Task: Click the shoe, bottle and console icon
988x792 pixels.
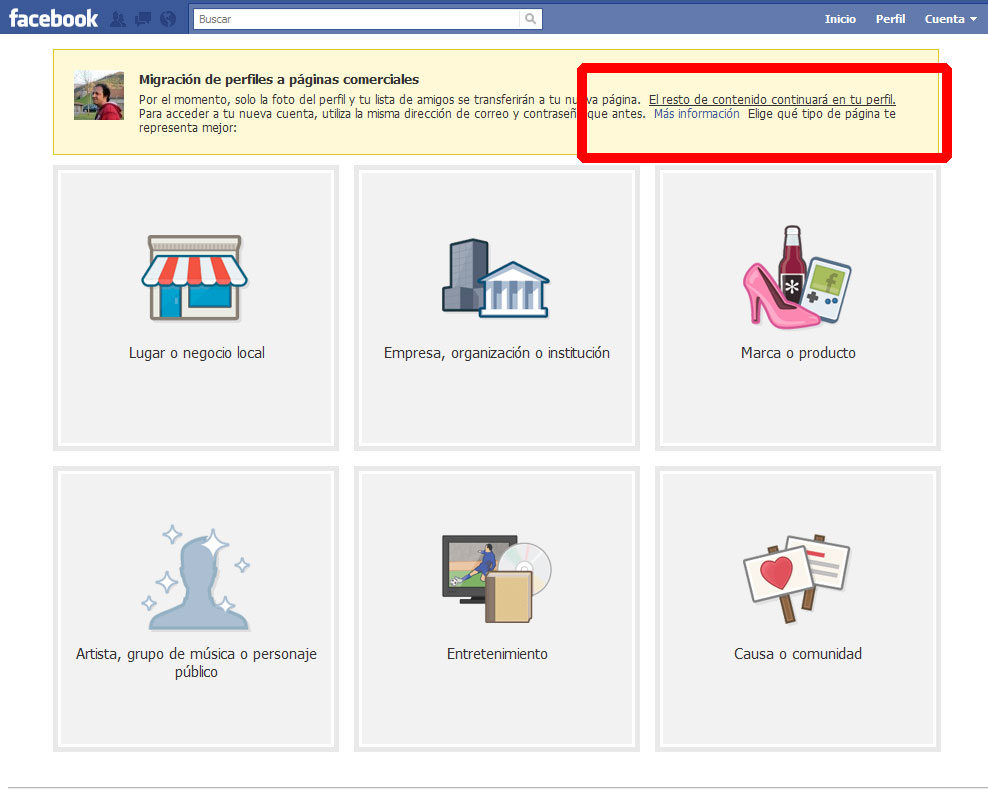Action: pos(797,277)
